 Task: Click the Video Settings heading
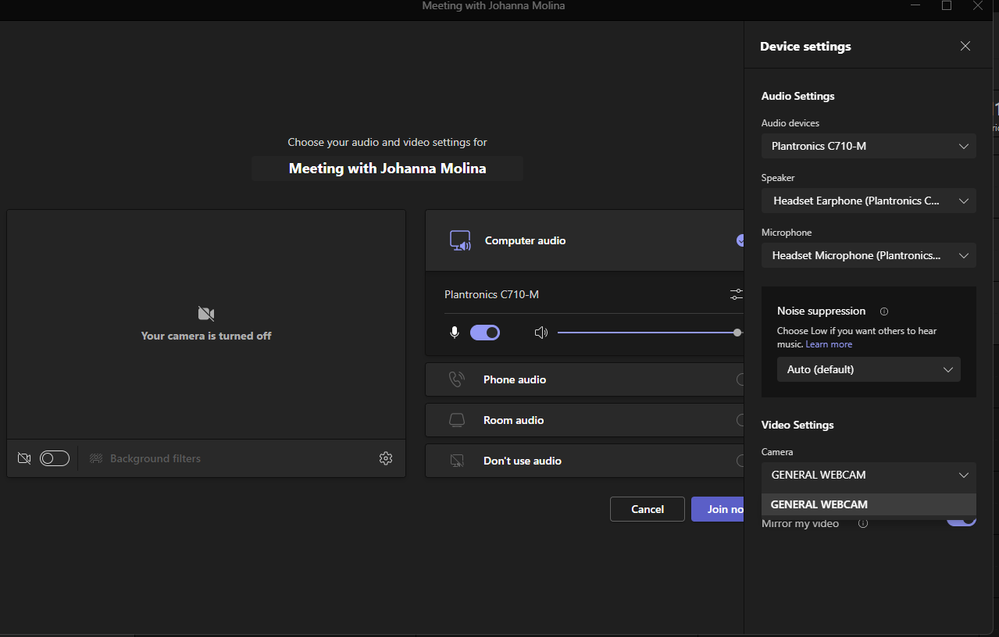[797, 425]
